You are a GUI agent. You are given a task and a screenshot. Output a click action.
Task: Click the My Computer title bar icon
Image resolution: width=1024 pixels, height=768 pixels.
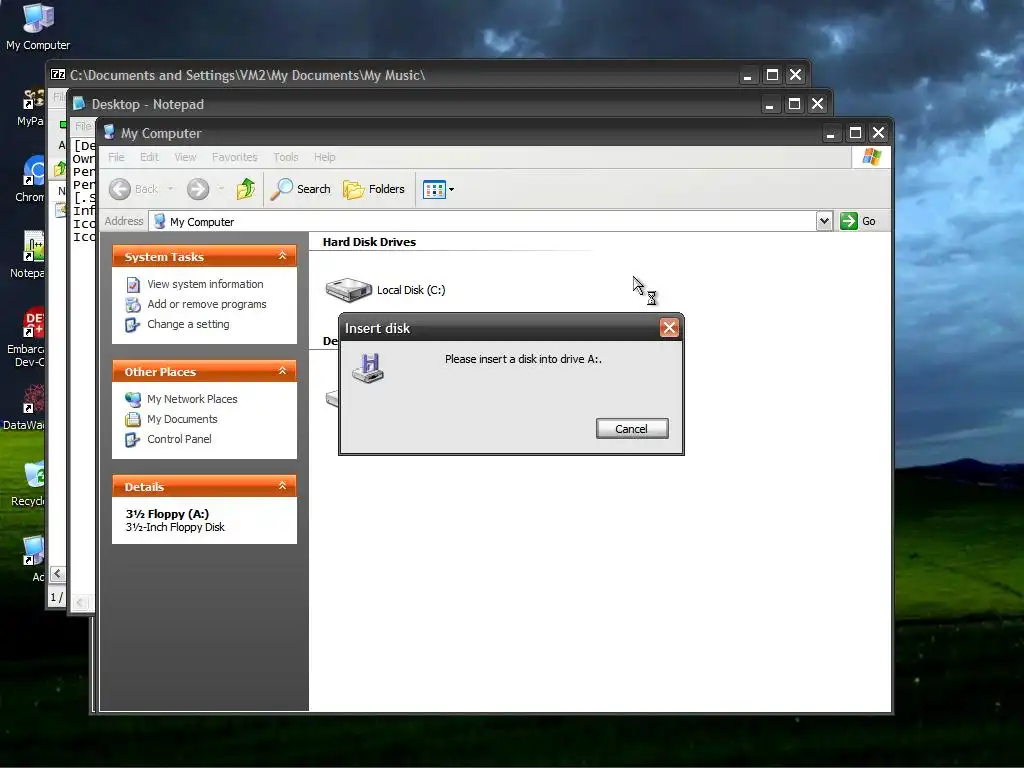(109, 133)
